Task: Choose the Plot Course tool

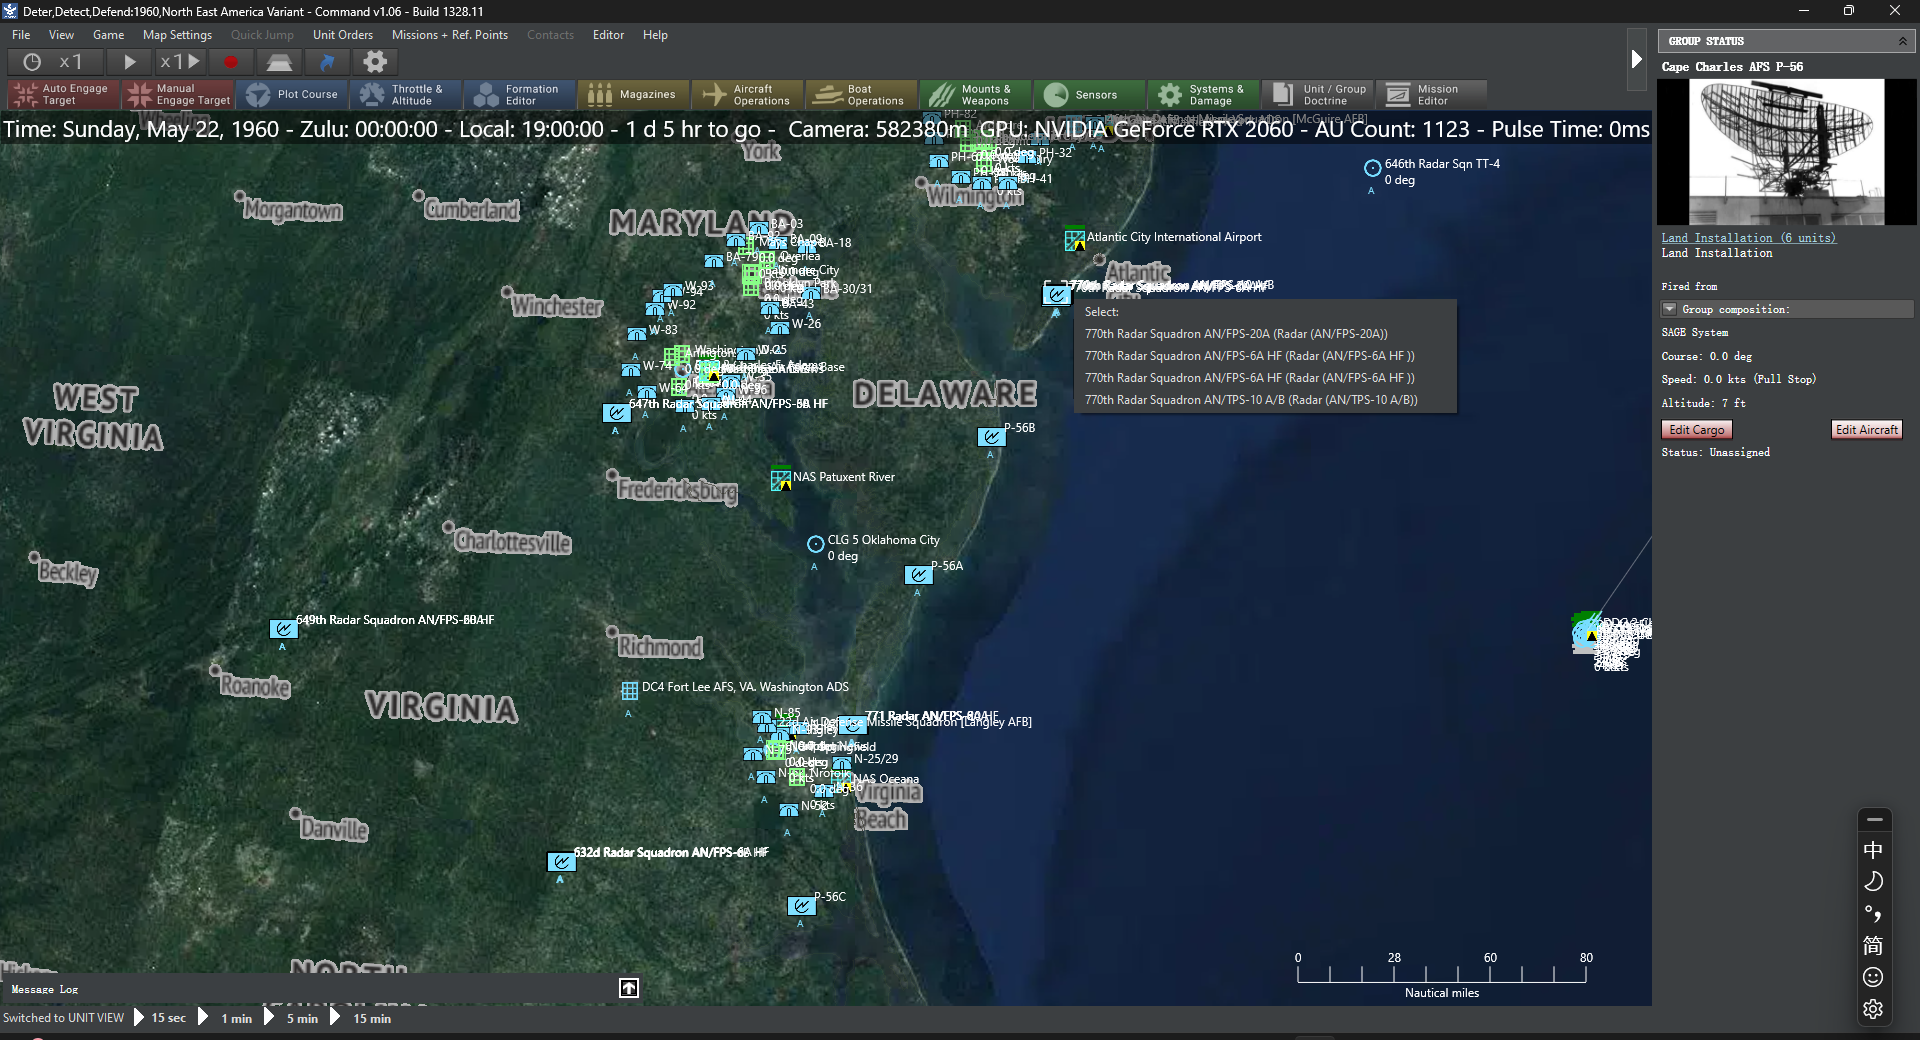Action: click(293, 94)
